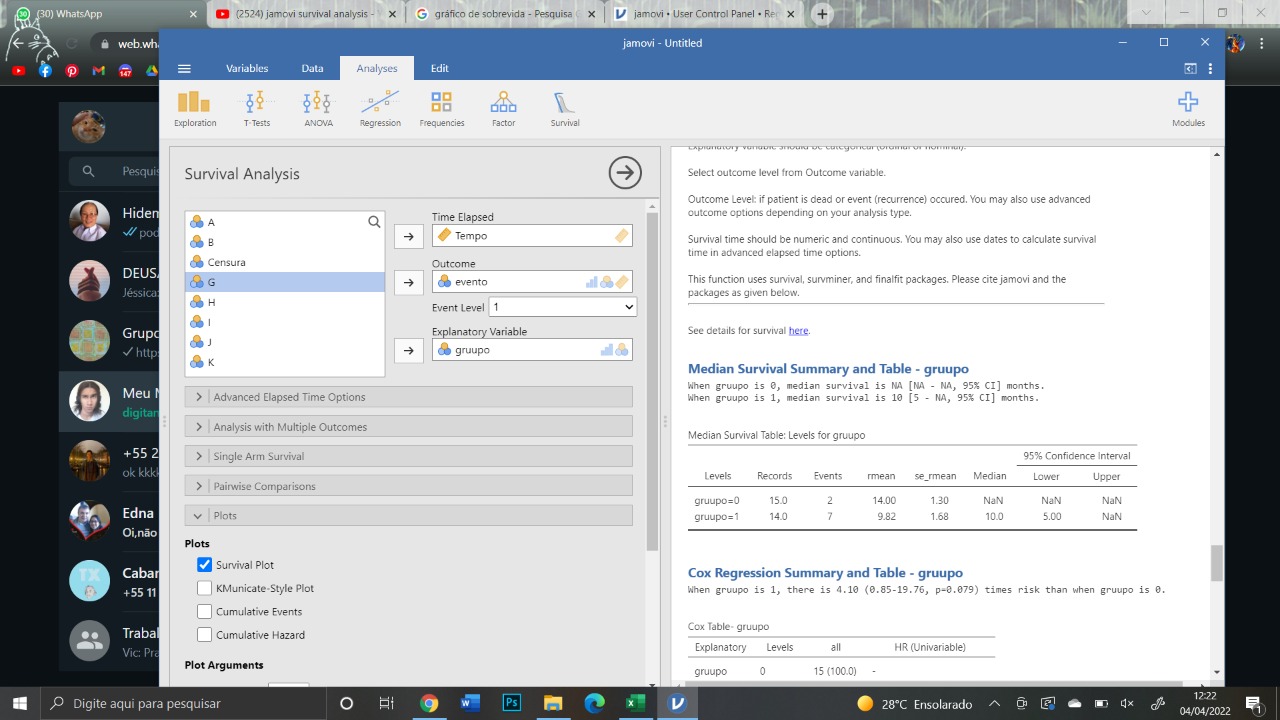Open jamovi hamburger main menu
Screen dimensions: 1280x720
[184, 68]
